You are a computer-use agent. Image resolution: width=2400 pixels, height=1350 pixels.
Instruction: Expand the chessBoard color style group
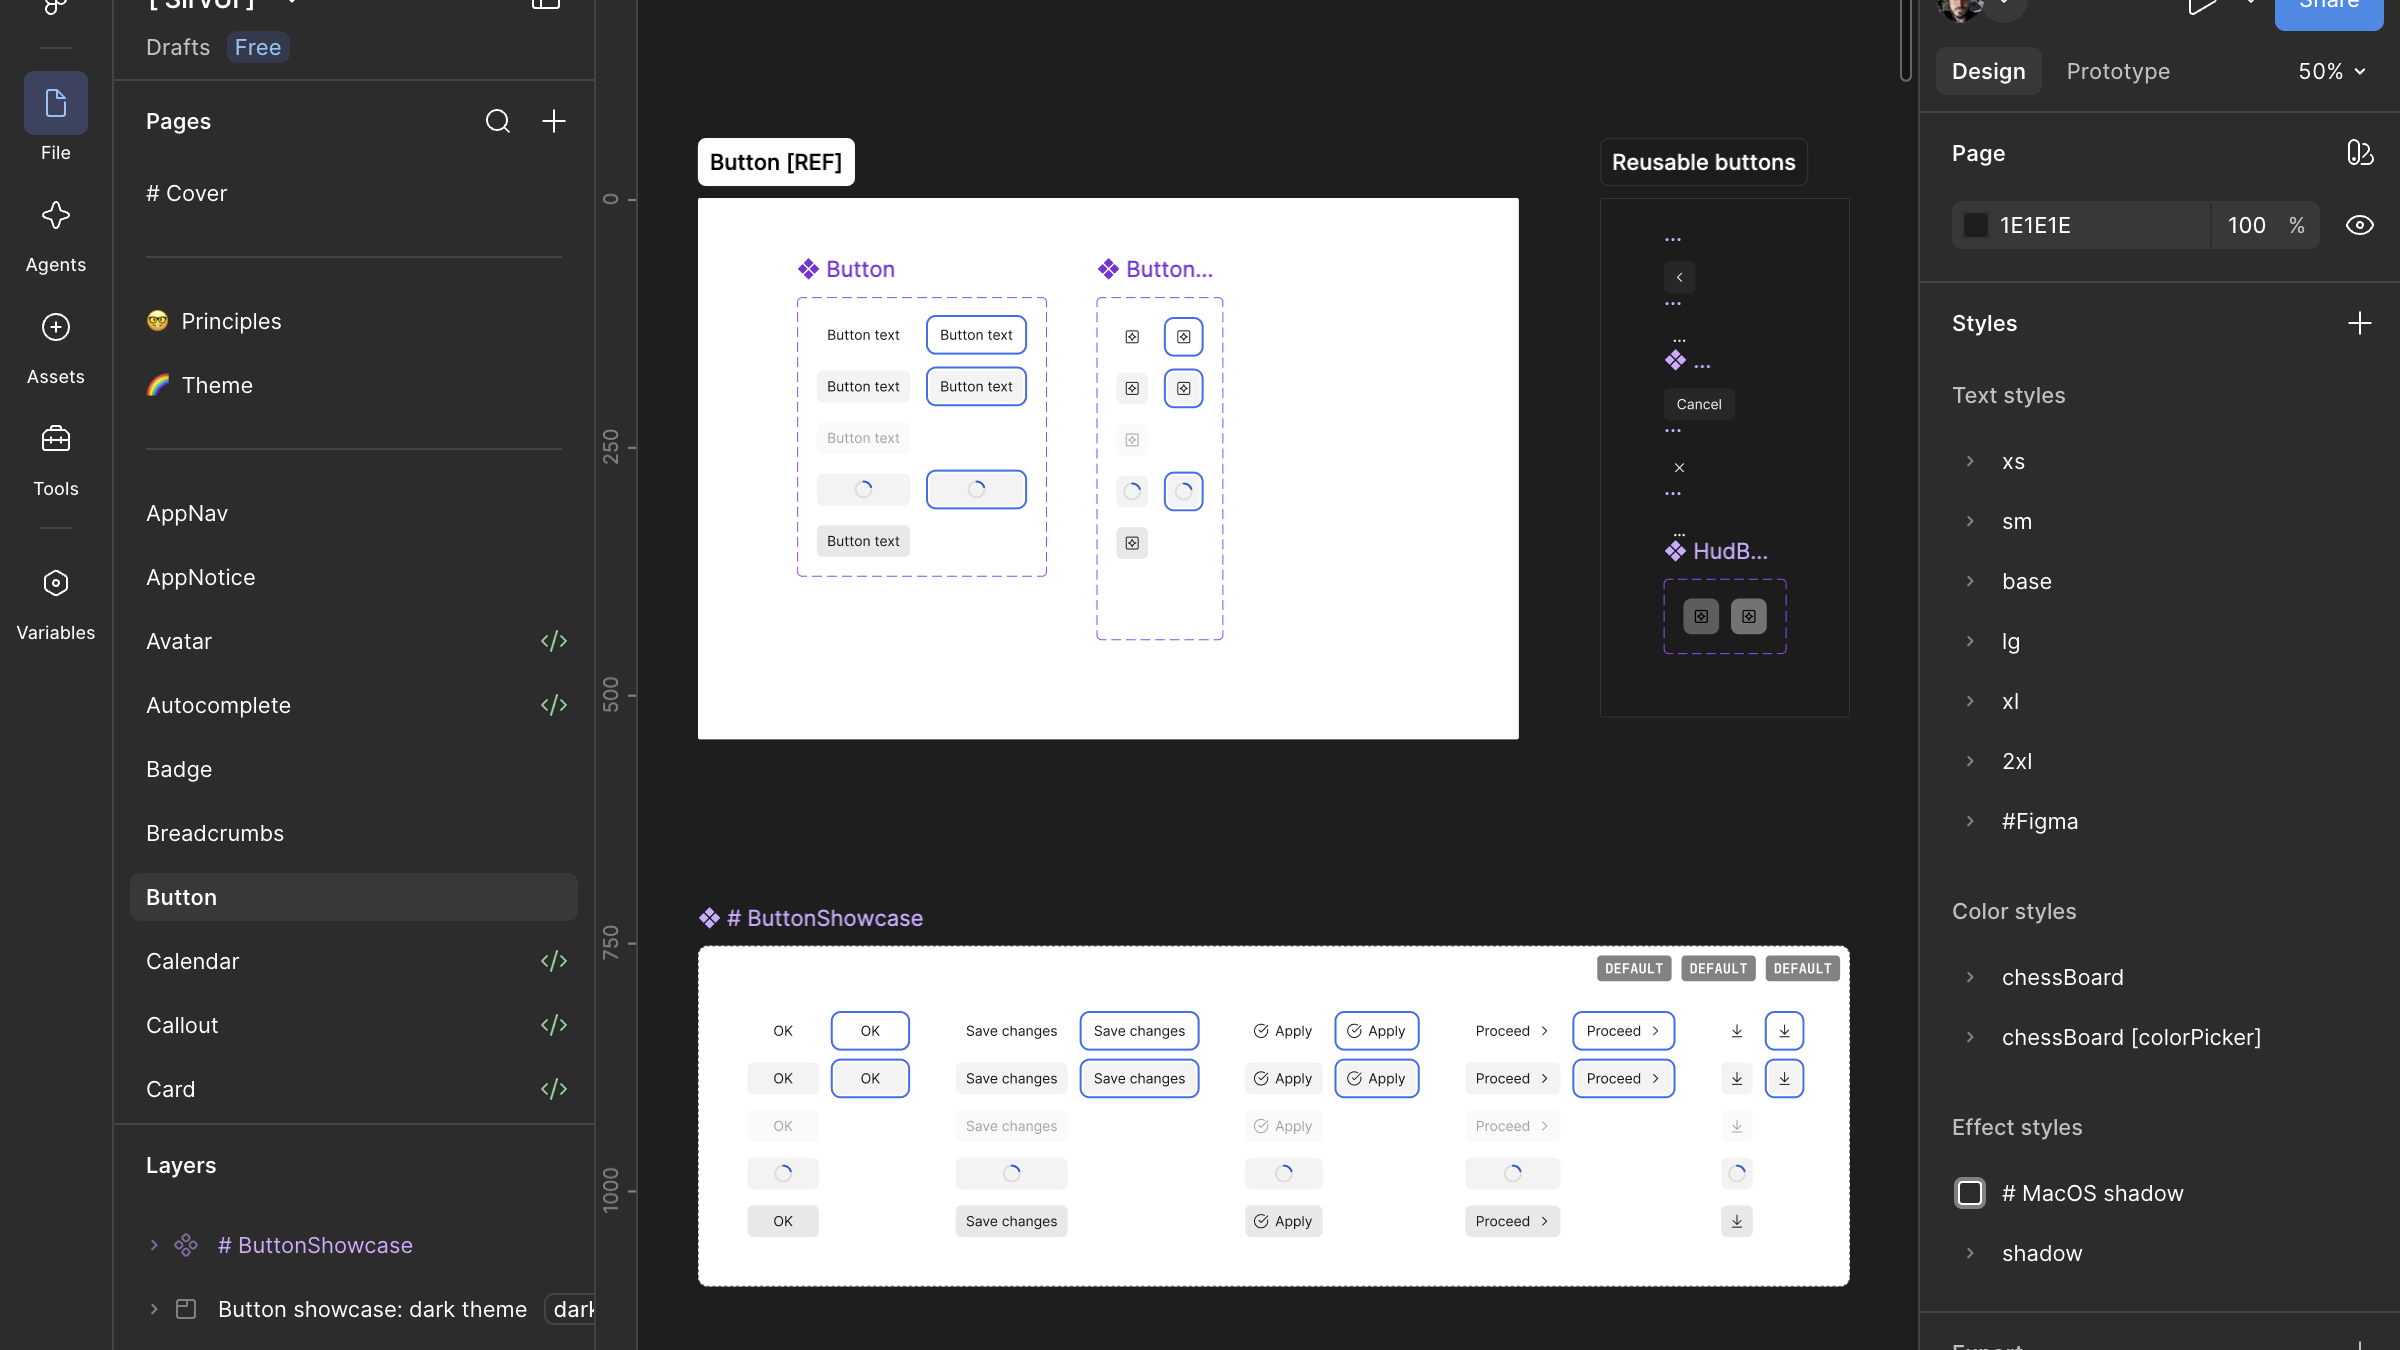1970,977
